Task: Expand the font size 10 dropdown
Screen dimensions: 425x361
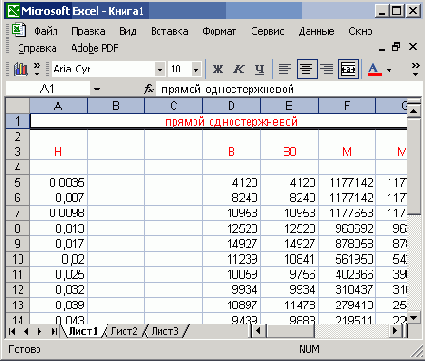Action: (x=196, y=70)
